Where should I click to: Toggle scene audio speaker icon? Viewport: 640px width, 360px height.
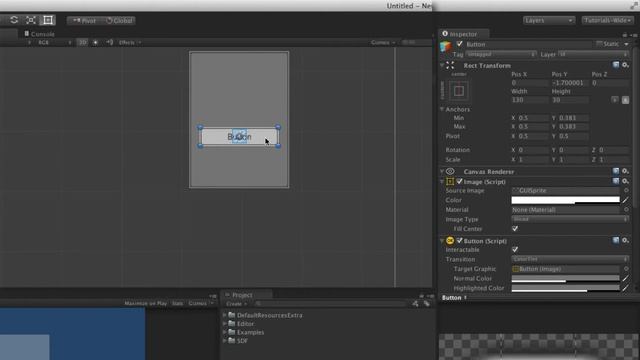click(x=109, y=42)
